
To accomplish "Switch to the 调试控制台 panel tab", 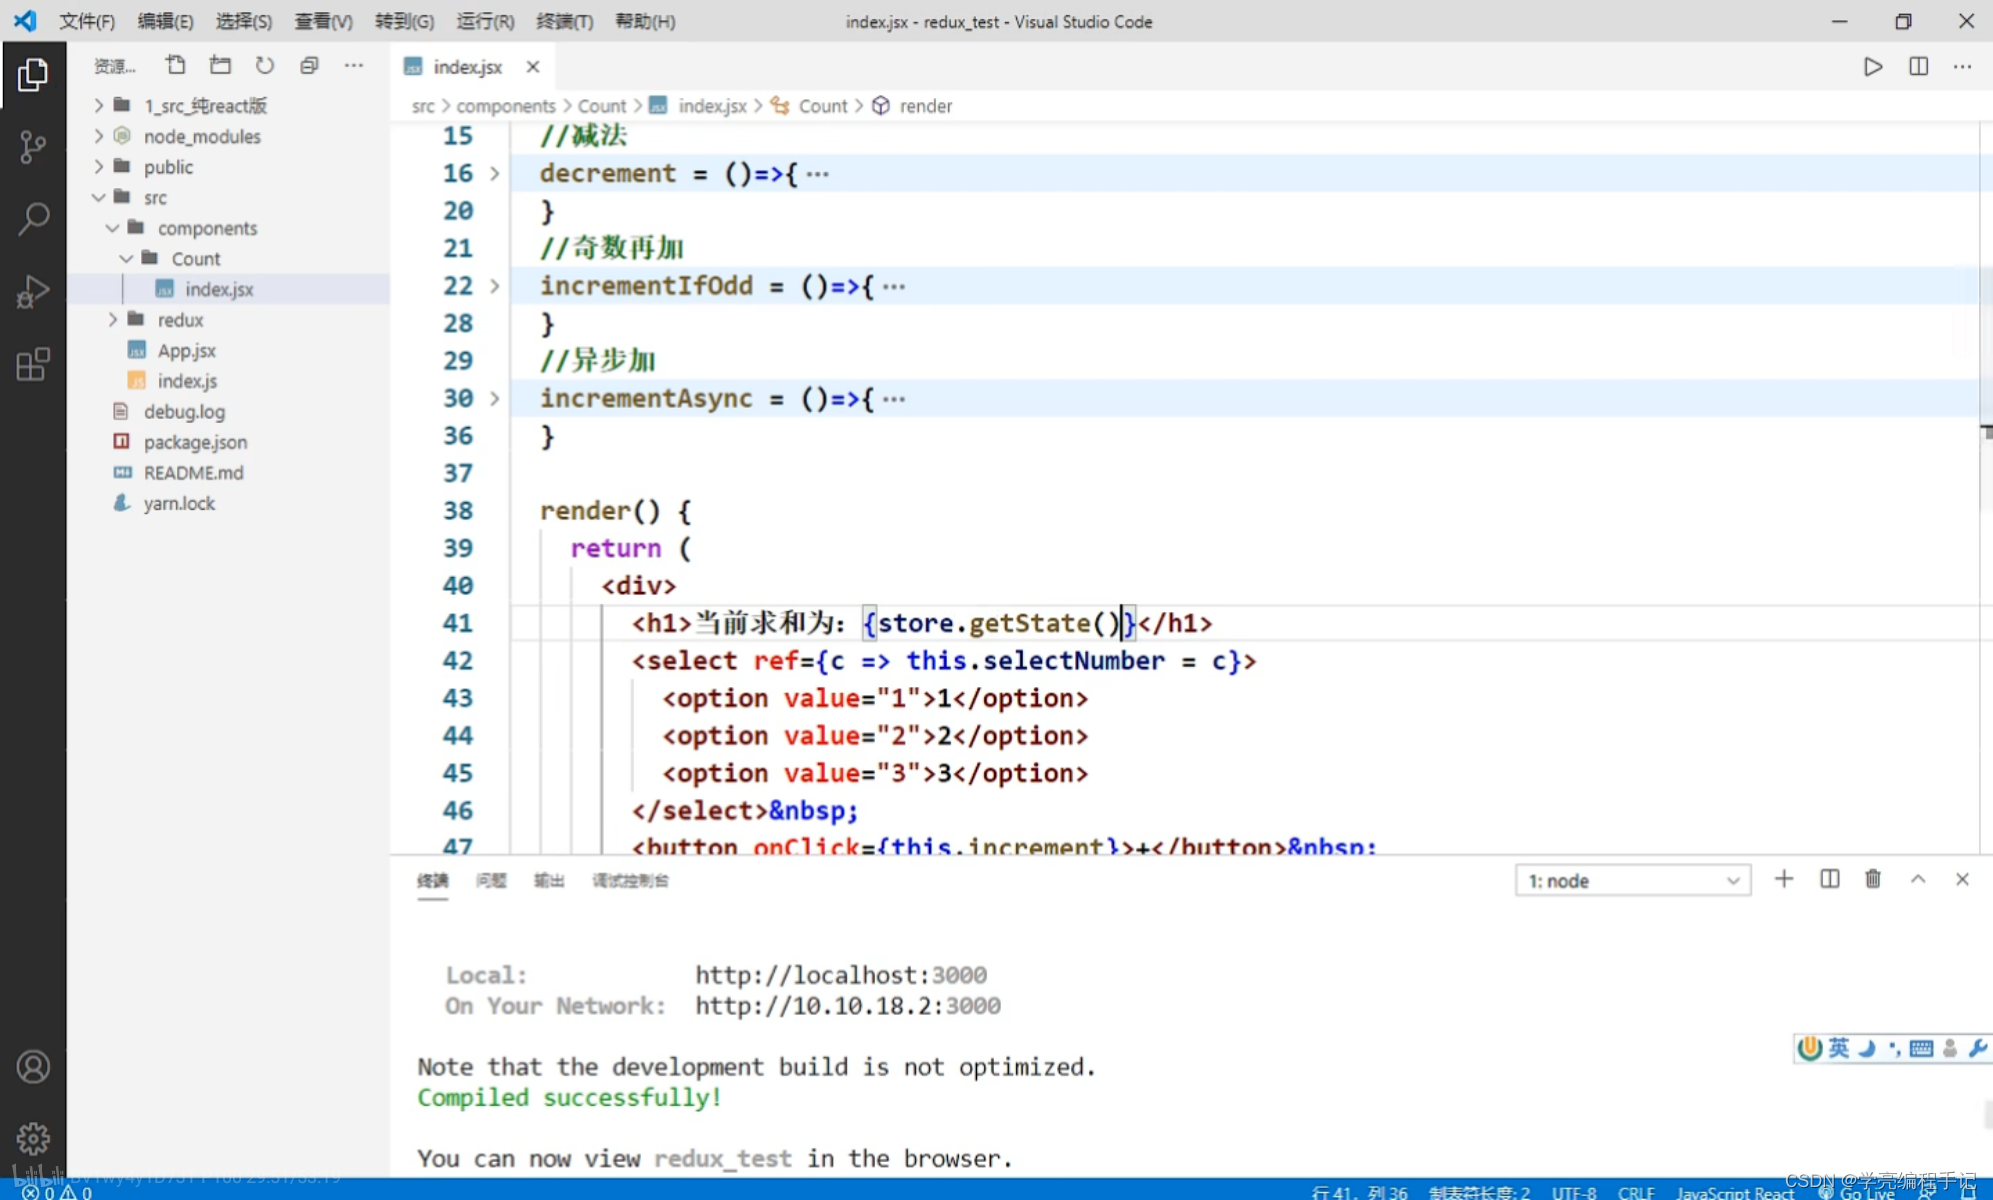I will [x=630, y=880].
